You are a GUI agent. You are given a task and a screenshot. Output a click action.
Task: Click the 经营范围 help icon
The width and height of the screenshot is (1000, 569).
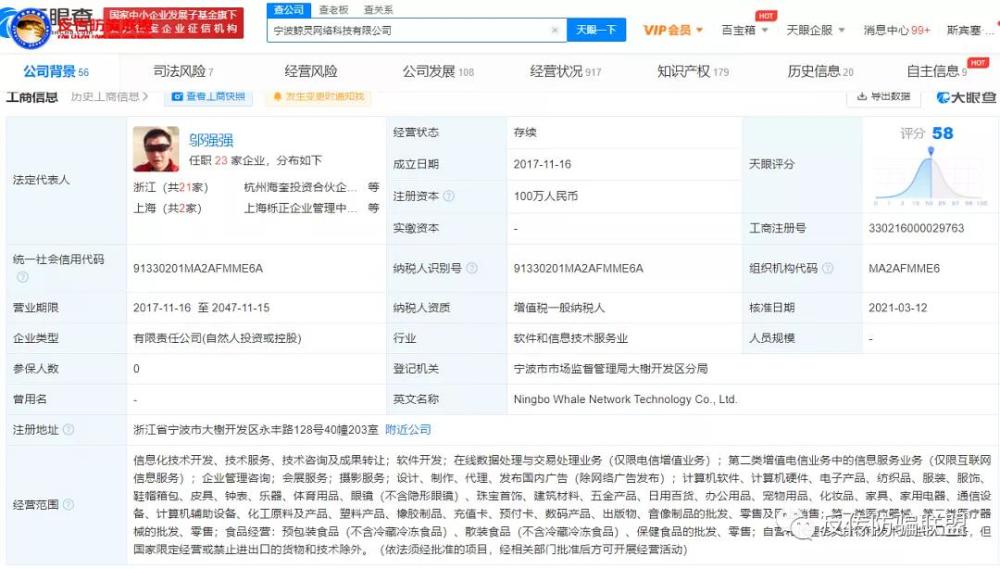coord(68,505)
